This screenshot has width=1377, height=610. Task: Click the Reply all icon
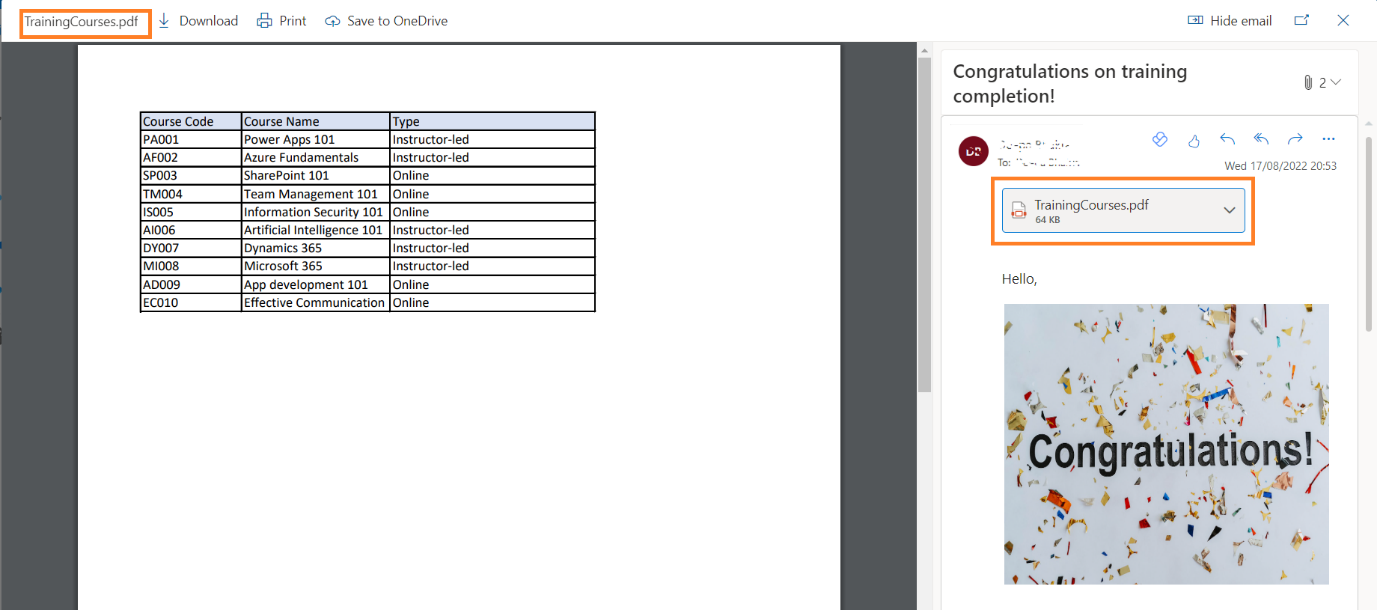click(1261, 140)
